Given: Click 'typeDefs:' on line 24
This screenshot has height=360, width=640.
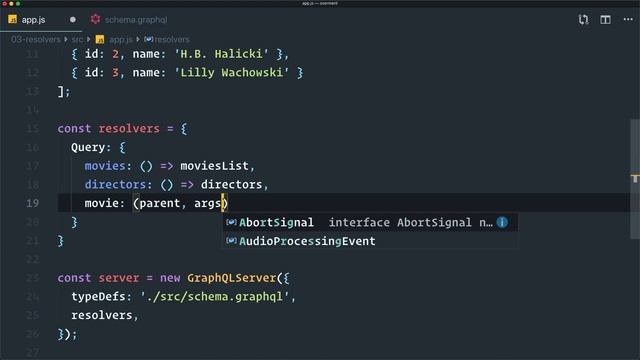Looking at the screenshot, I should point(102,297).
